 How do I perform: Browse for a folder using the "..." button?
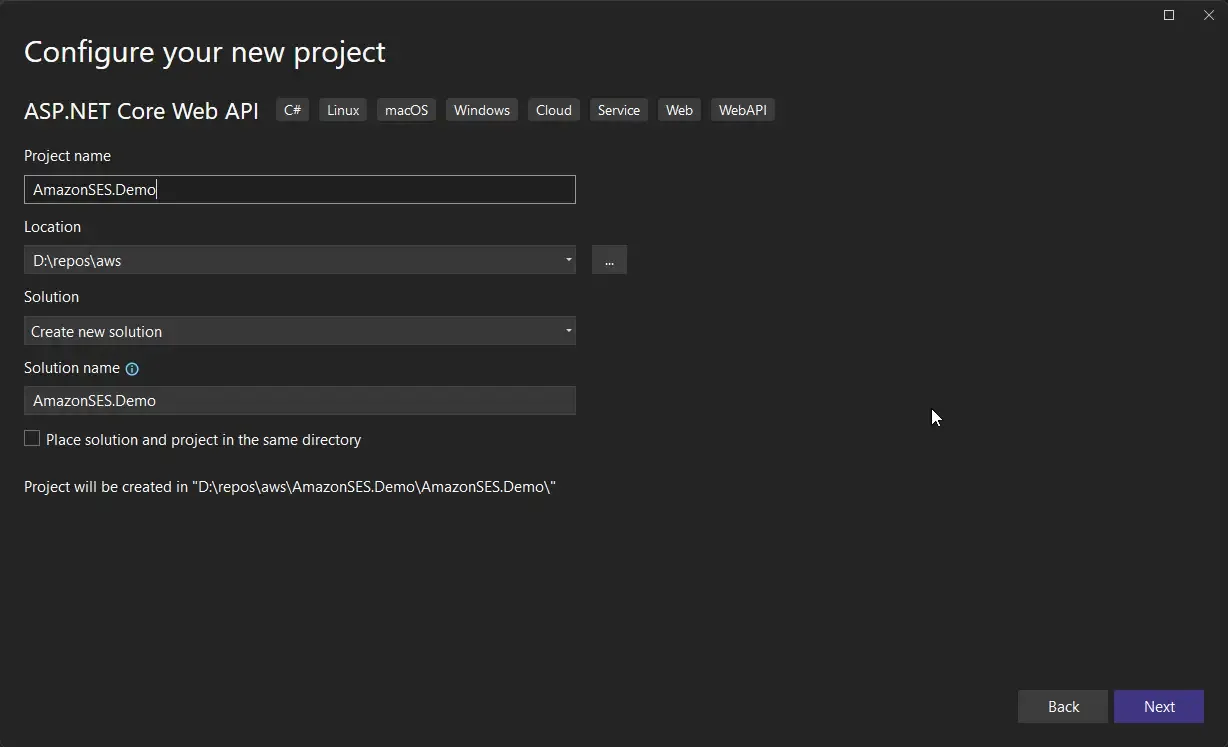coord(609,260)
